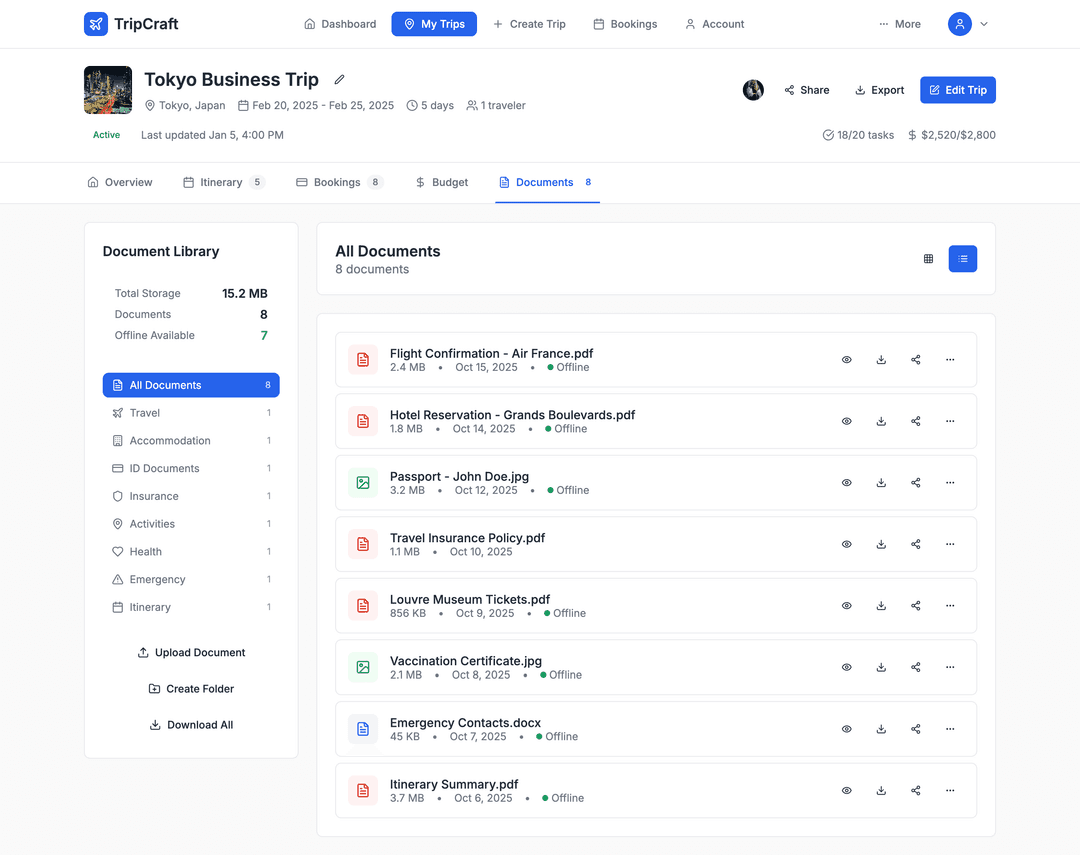Image resolution: width=1080 pixels, height=855 pixels.
Task: Open the More menu in top navigation
Action: [899, 24]
